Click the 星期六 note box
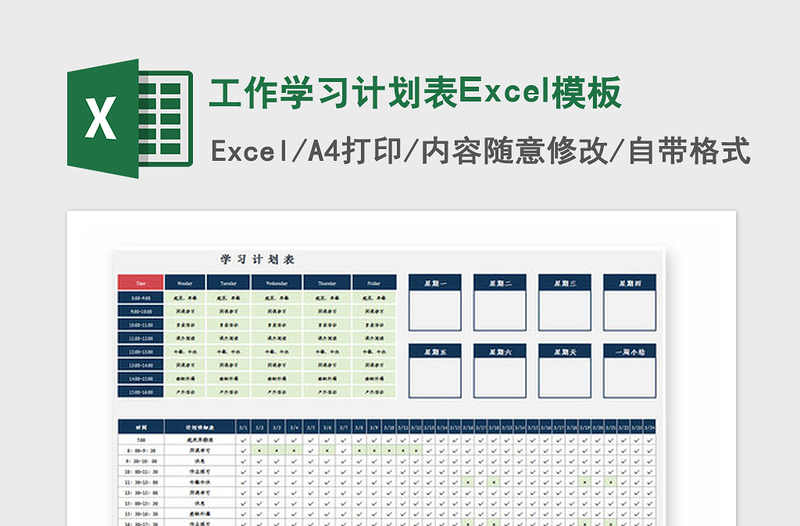This screenshot has width=800, height=526. coord(499,371)
